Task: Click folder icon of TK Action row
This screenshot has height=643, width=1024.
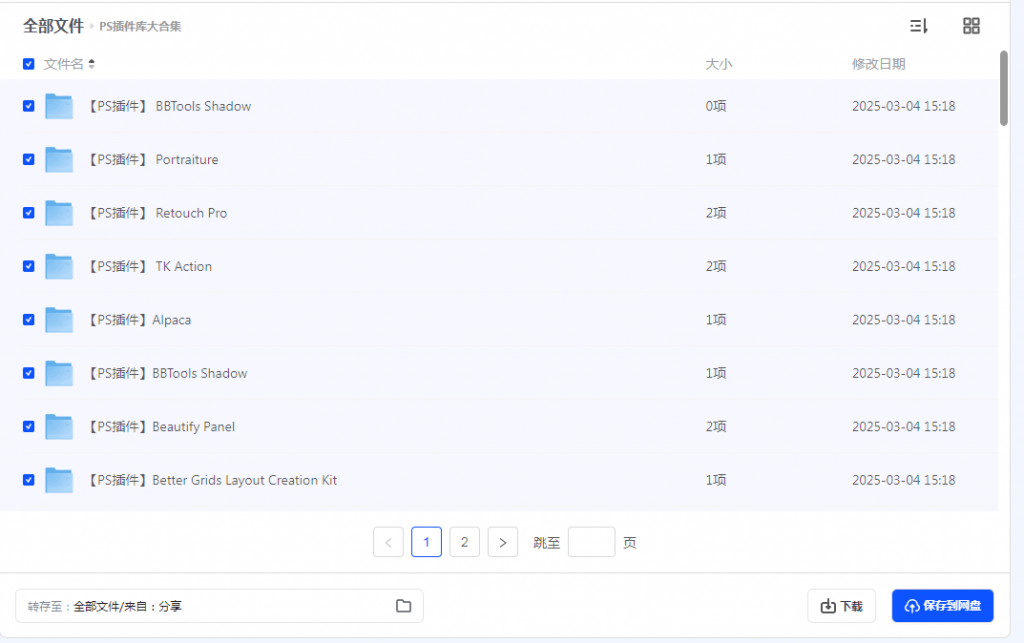Action: click(x=59, y=266)
